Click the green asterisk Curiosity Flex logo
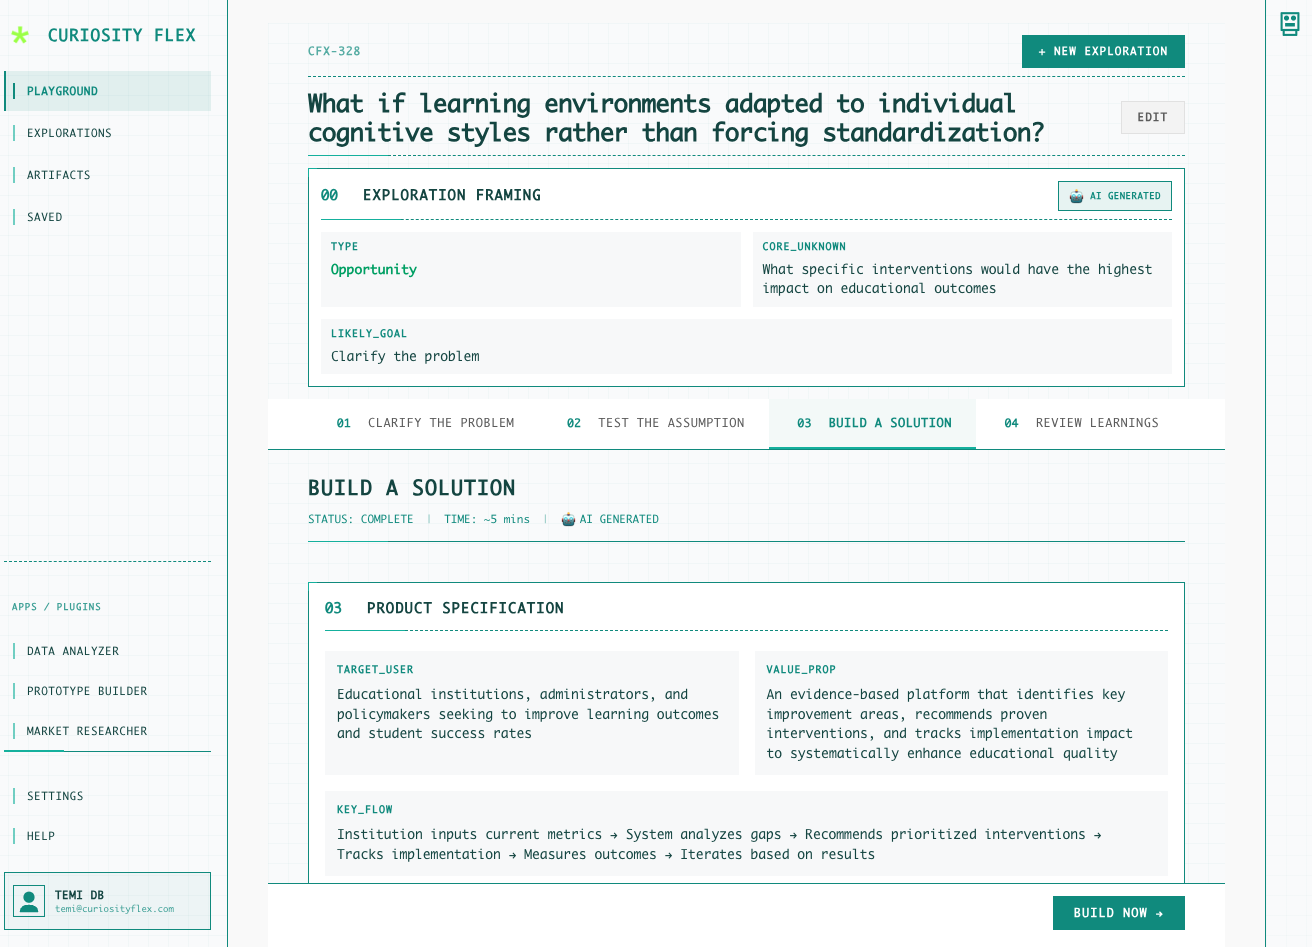 20,35
